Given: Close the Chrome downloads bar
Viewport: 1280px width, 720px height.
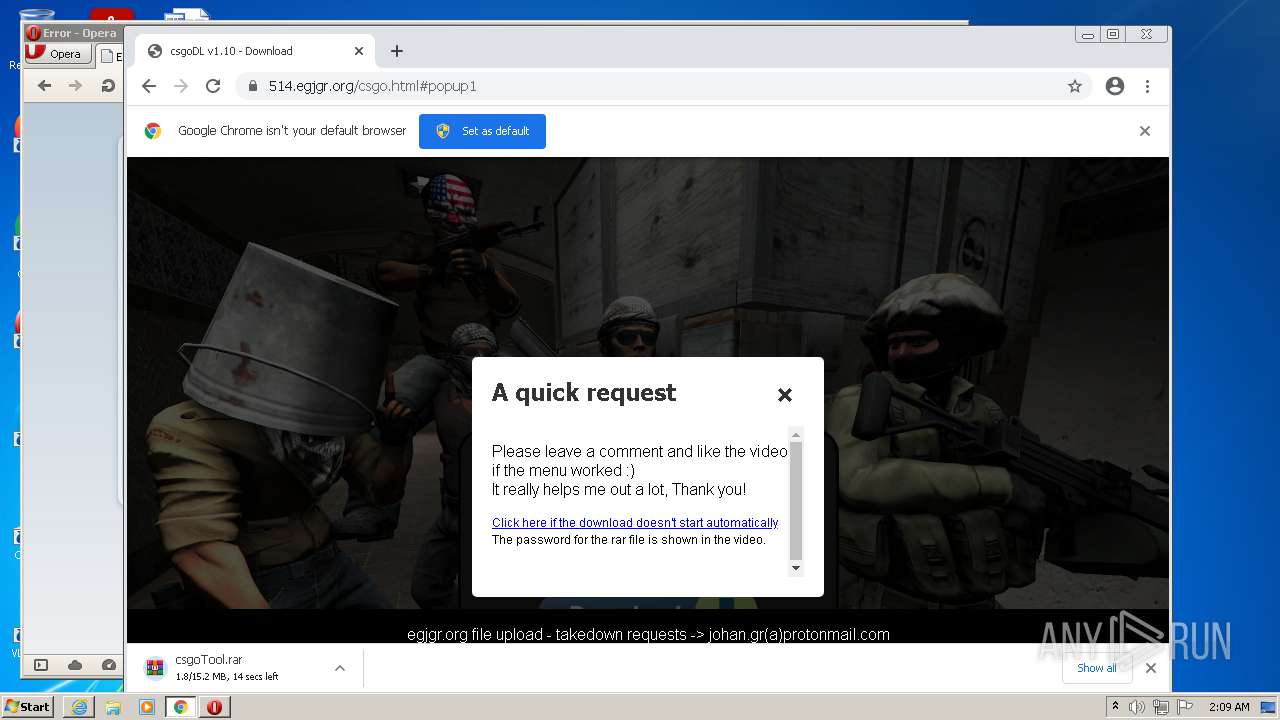Looking at the screenshot, I should tap(1151, 668).
